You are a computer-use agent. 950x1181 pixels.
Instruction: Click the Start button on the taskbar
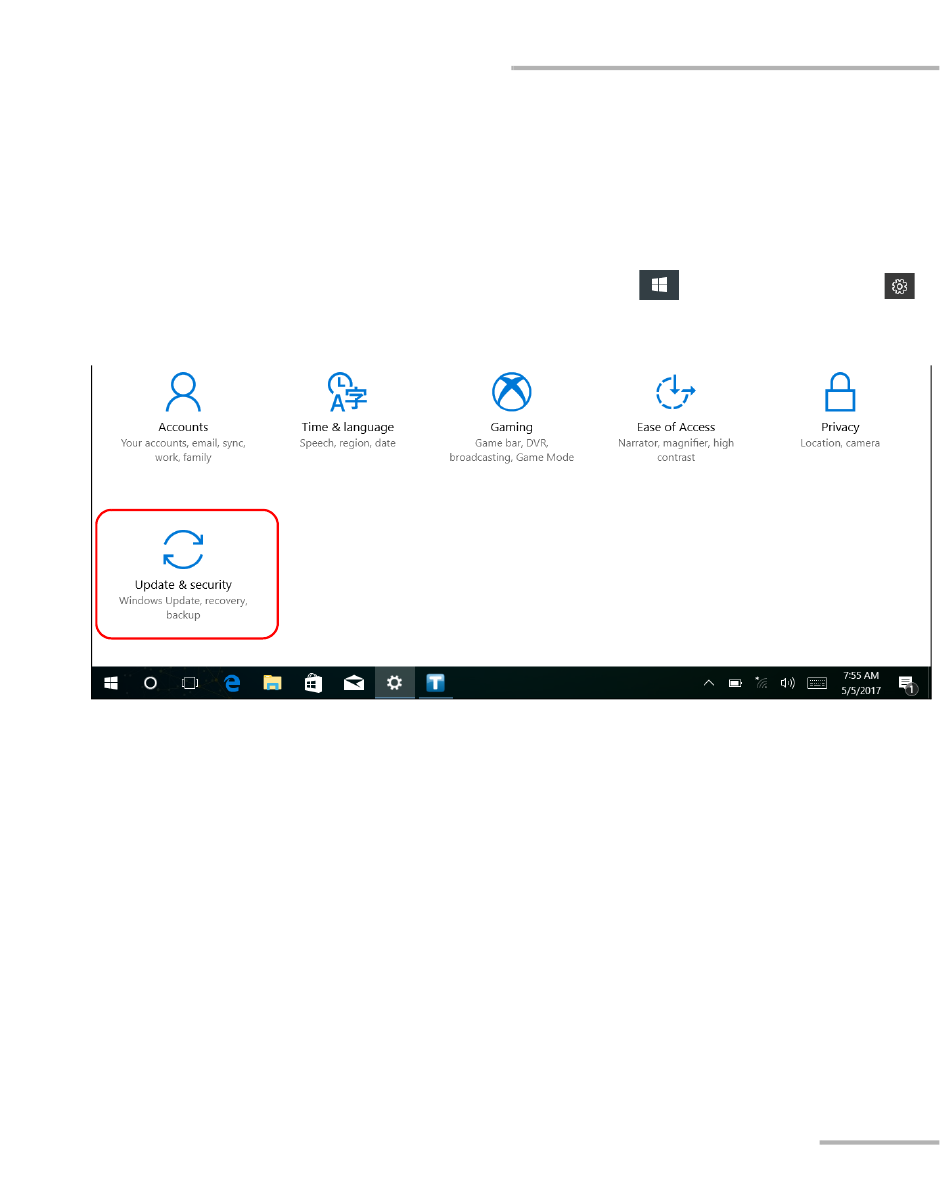[x=111, y=683]
